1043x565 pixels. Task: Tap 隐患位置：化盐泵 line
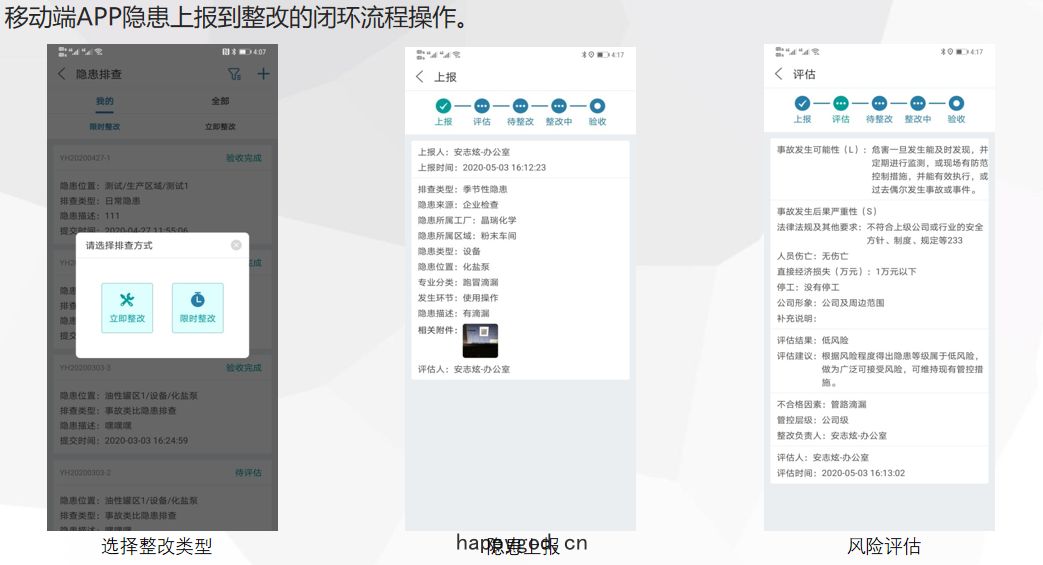tap(454, 267)
